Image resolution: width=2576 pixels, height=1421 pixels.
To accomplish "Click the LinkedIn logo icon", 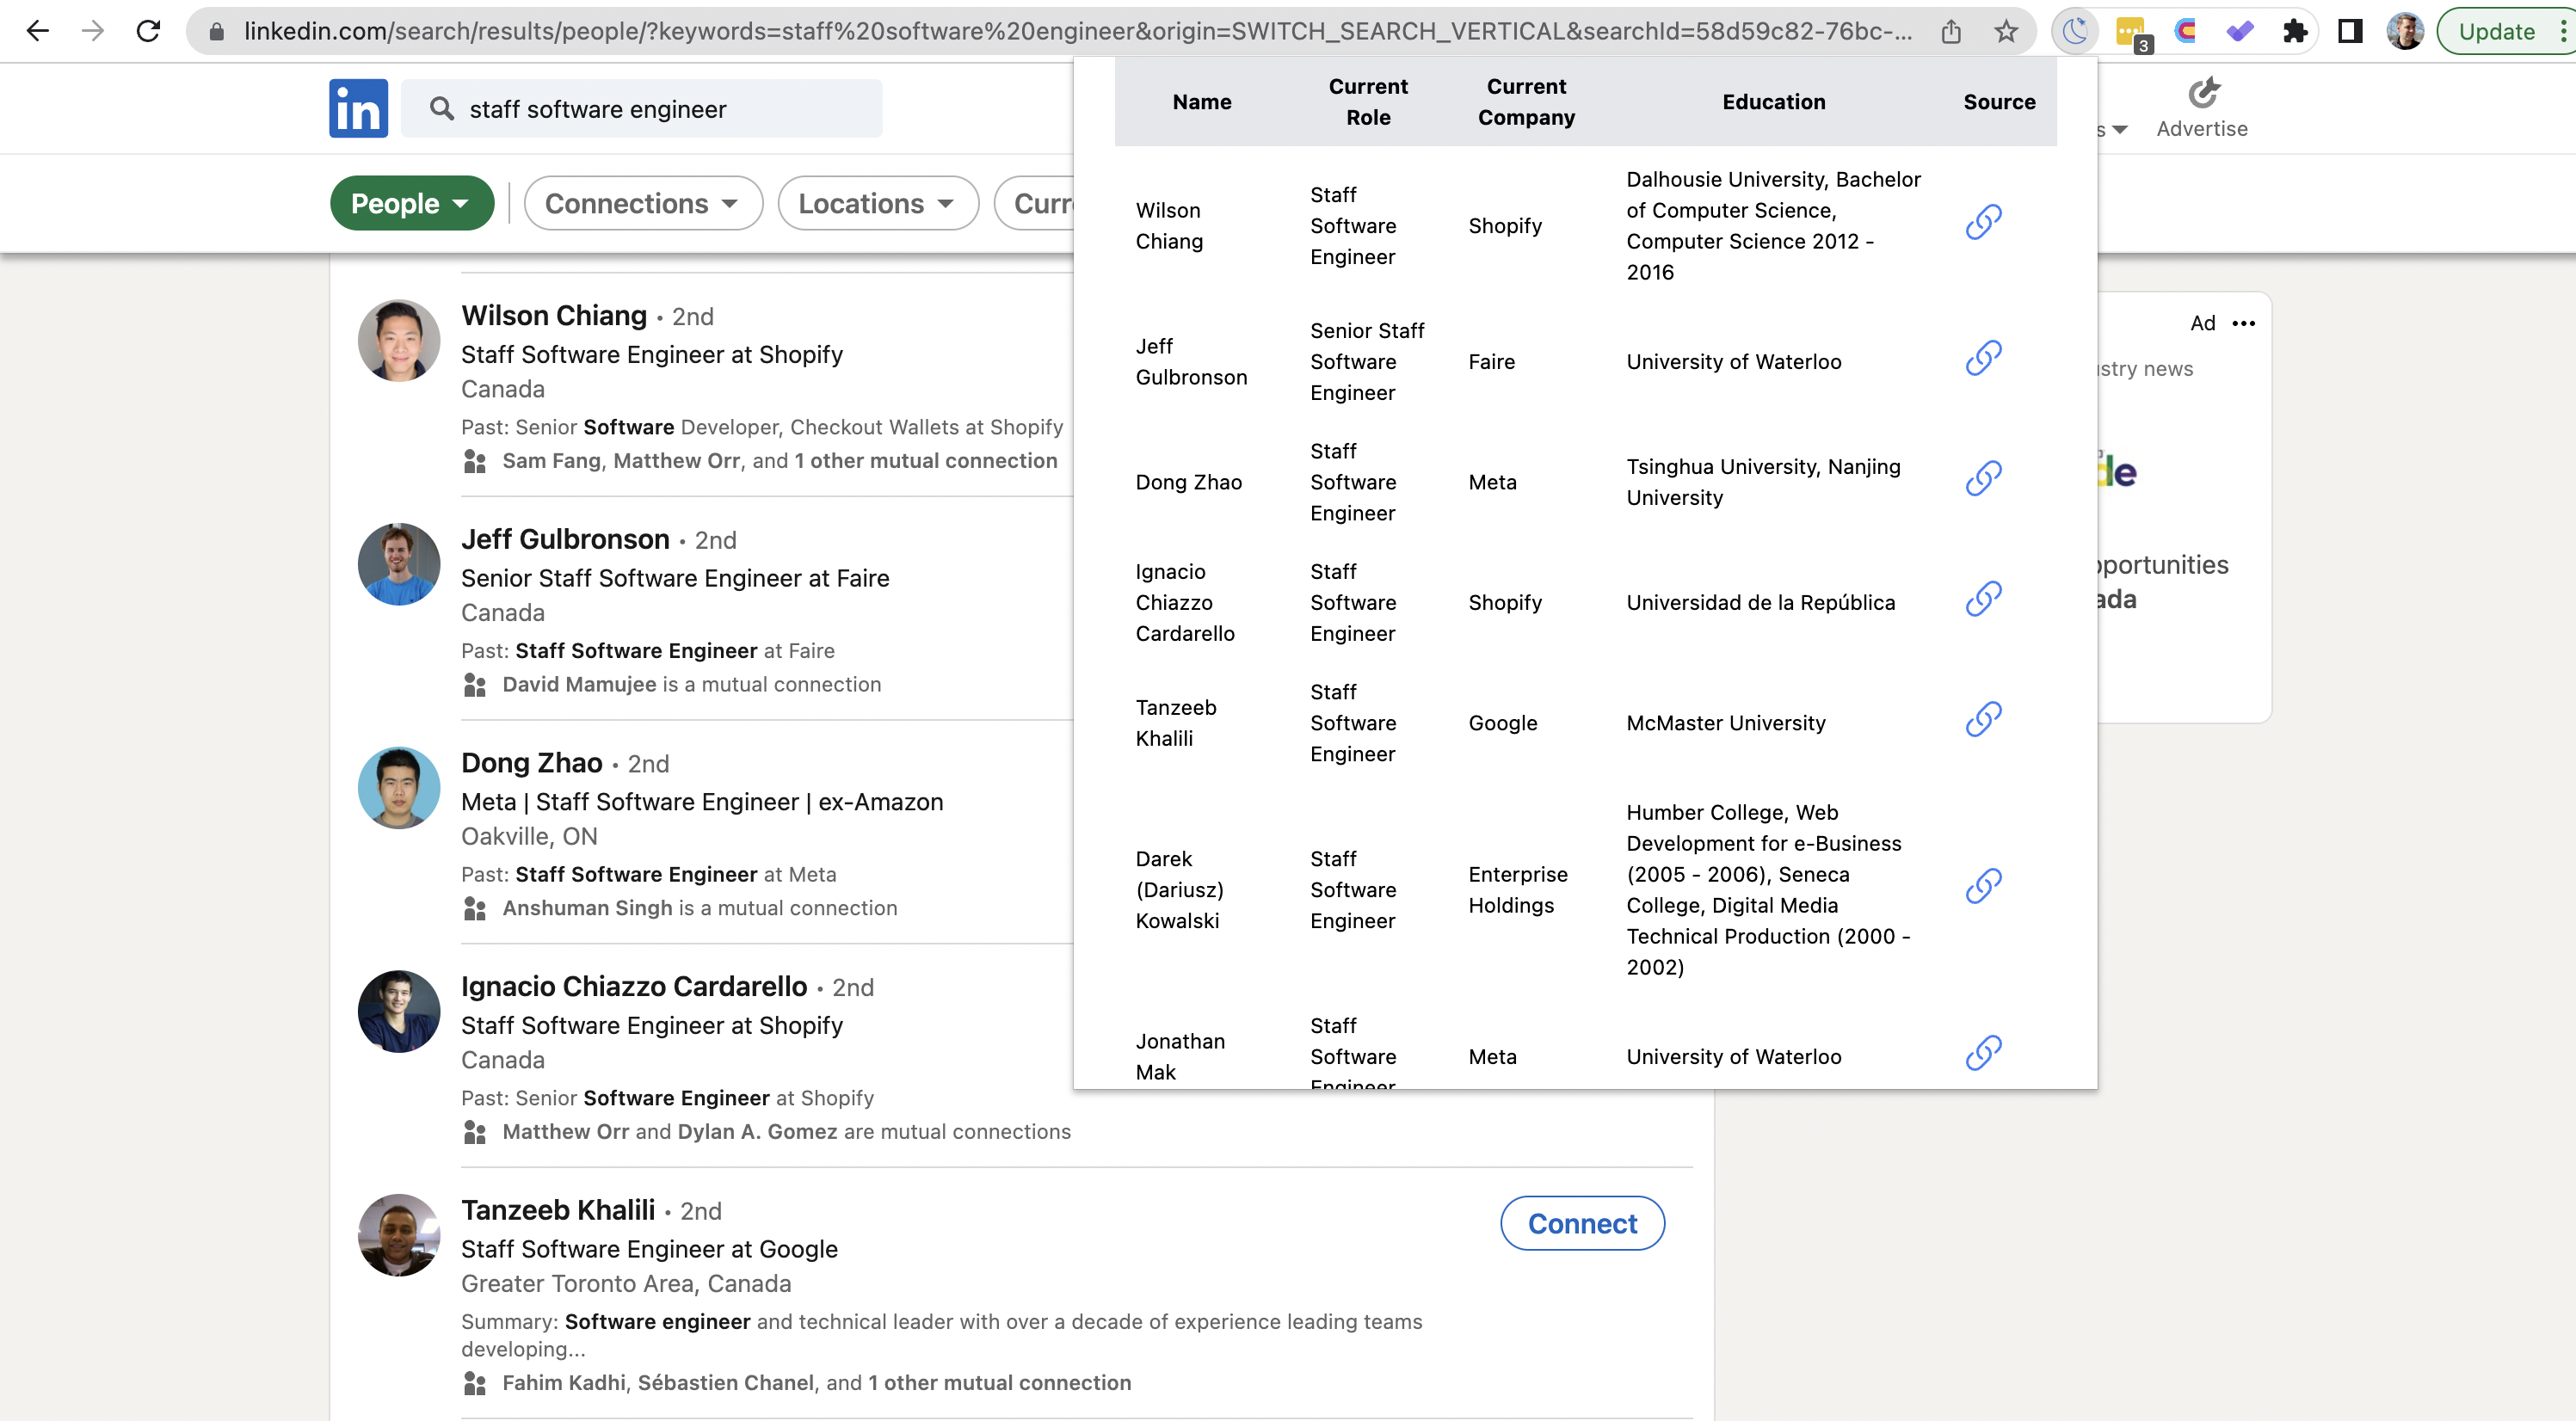I will [357, 108].
